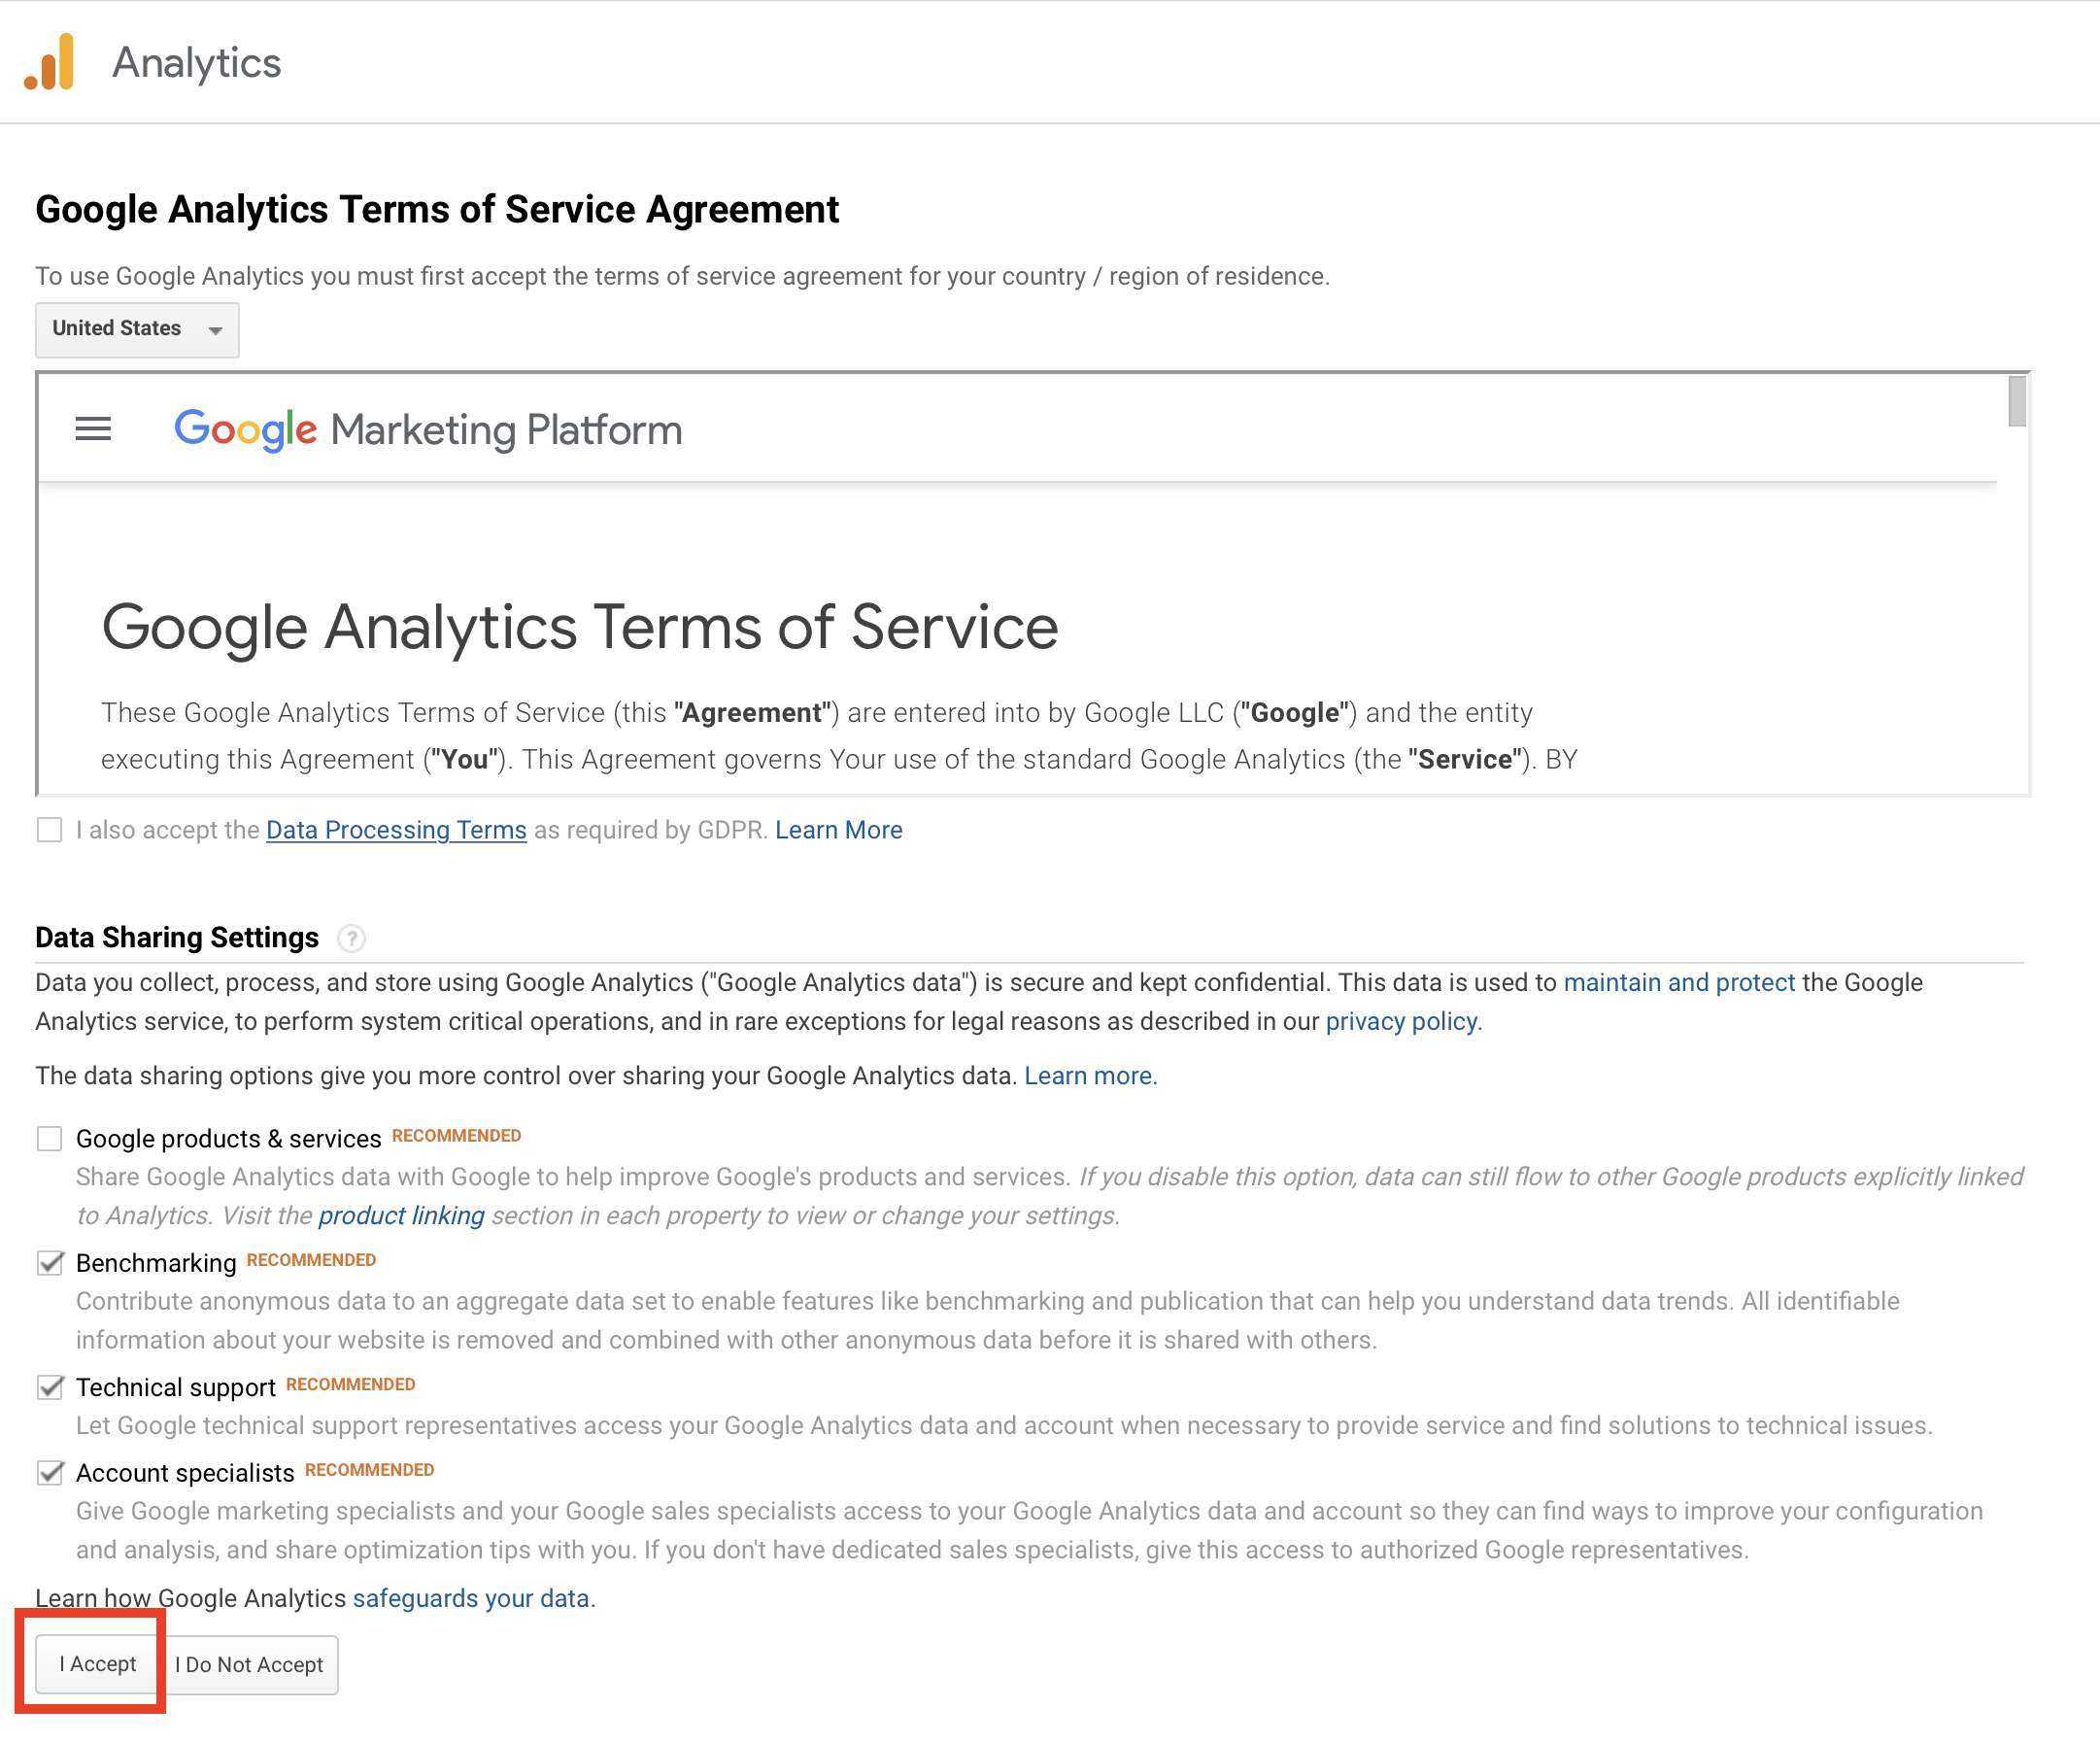Enable Google products & services sharing checkbox

(49, 1138)
